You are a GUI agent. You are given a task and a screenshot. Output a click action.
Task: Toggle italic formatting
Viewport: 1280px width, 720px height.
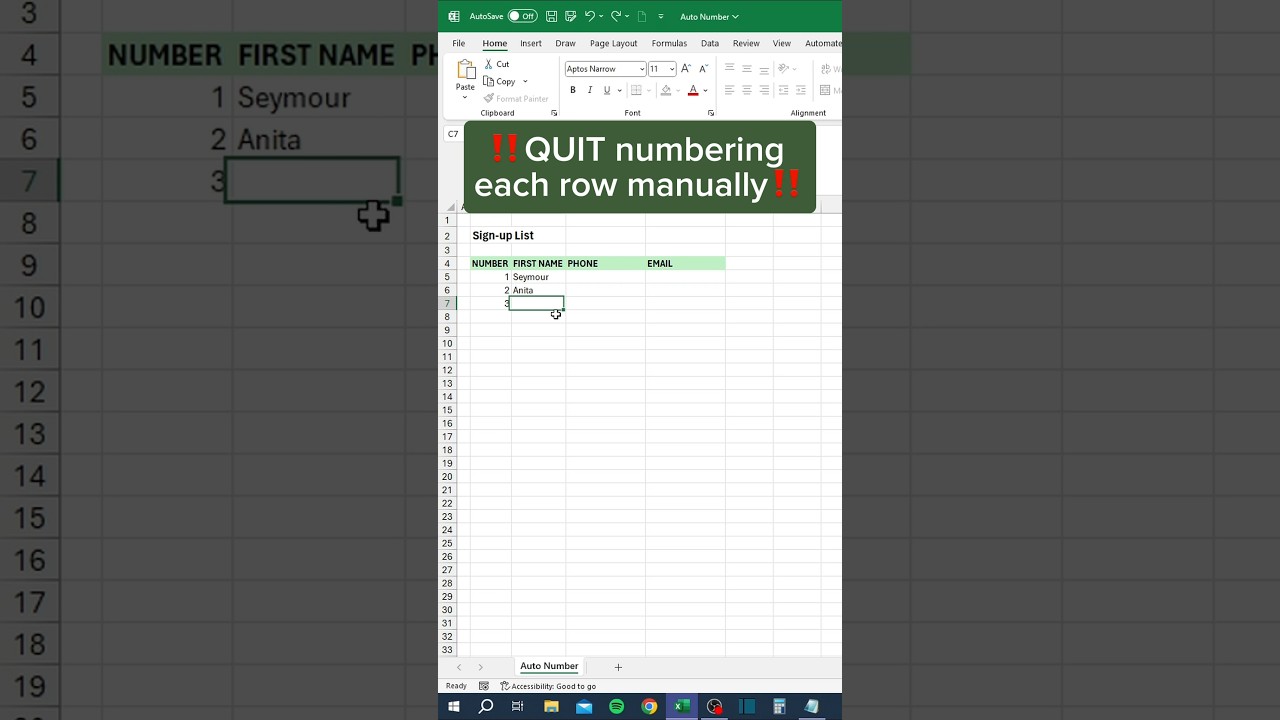tap(590, 90)
